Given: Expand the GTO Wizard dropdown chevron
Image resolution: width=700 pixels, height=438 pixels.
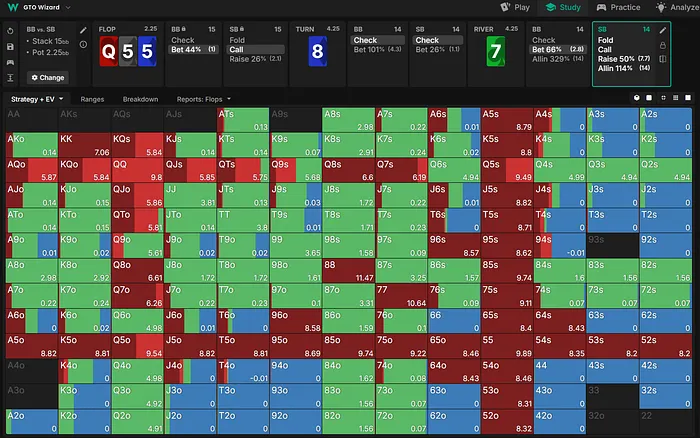Looking at the screenshot, I should click(68, 8).
